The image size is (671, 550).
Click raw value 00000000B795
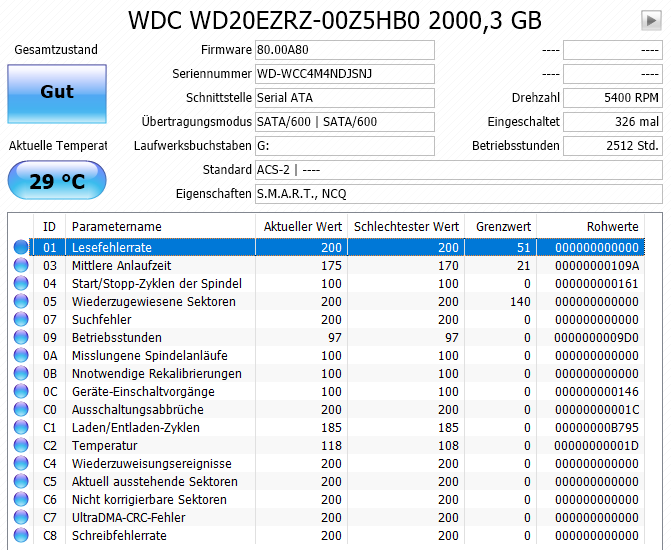tap(597, 427)
